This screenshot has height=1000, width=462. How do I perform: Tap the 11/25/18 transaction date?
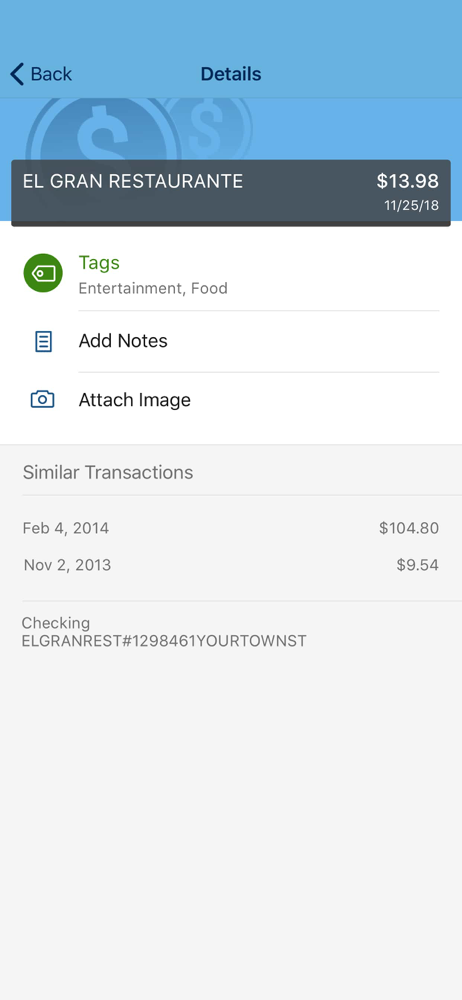pos(412,206)
